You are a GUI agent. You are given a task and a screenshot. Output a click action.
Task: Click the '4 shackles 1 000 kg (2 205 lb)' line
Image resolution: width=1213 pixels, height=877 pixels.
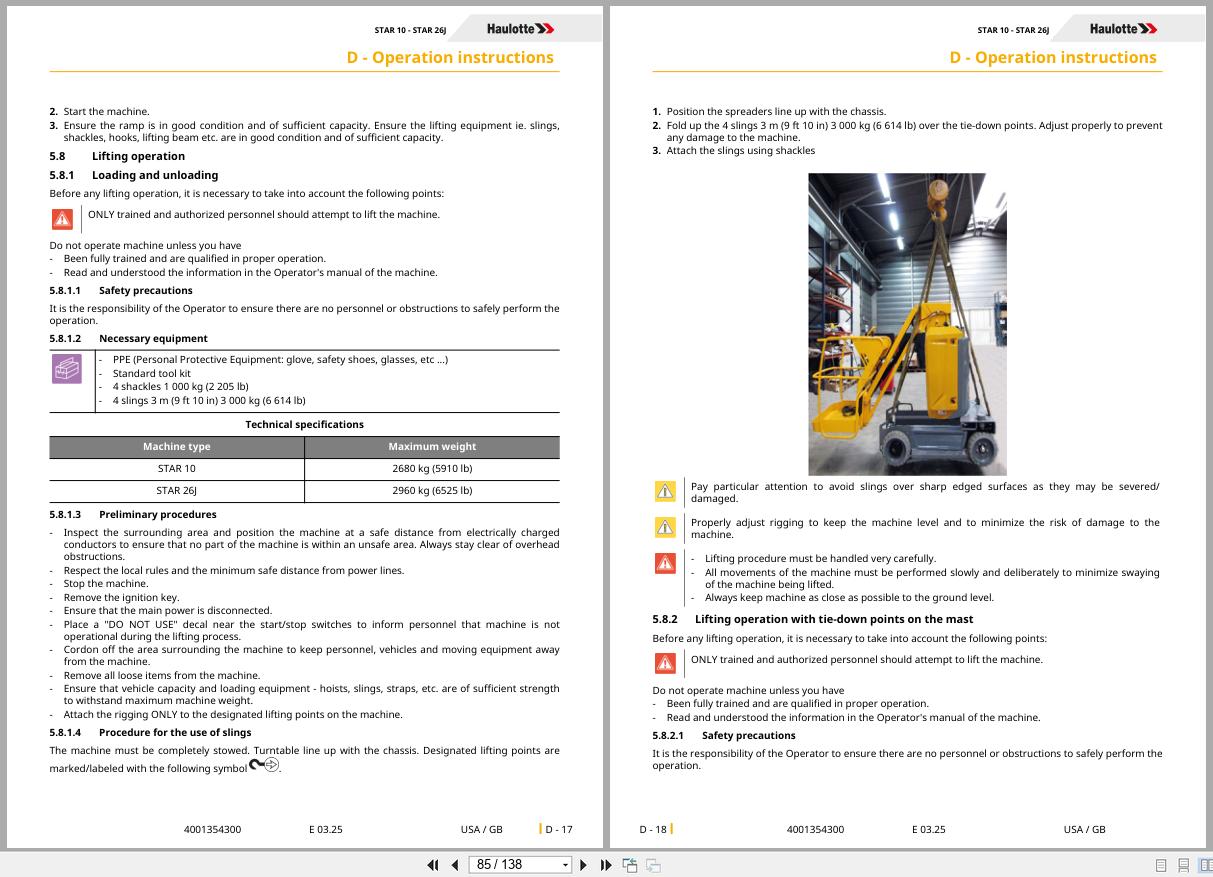tap(180, 386)
